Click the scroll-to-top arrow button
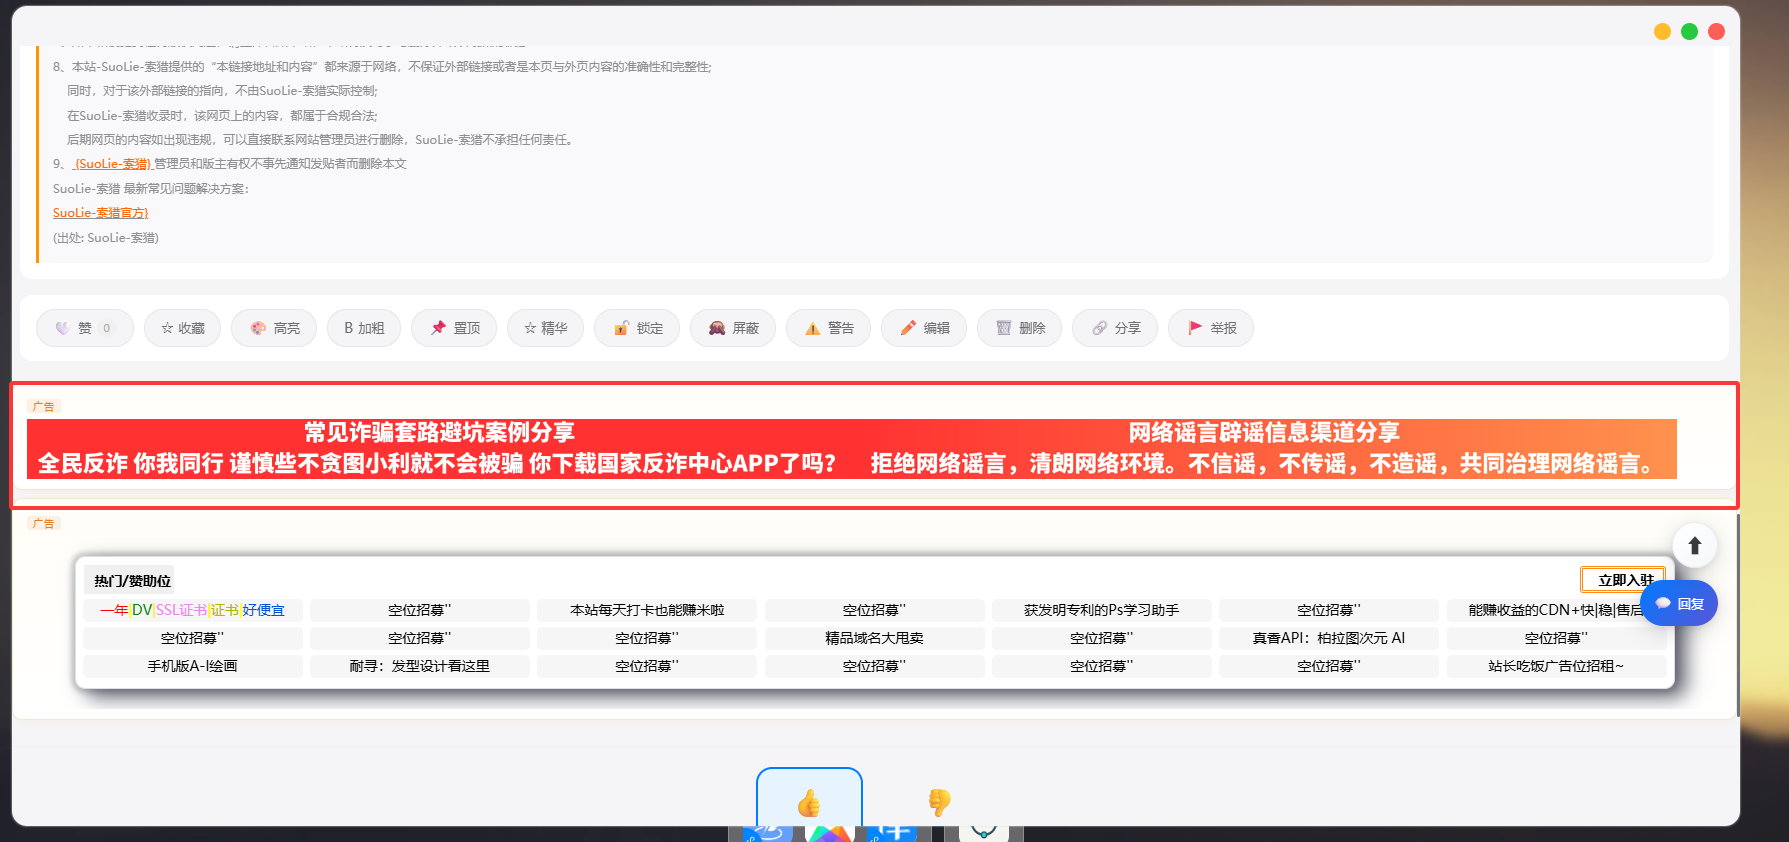The image size is (1789, 842). click(1695, 545)
